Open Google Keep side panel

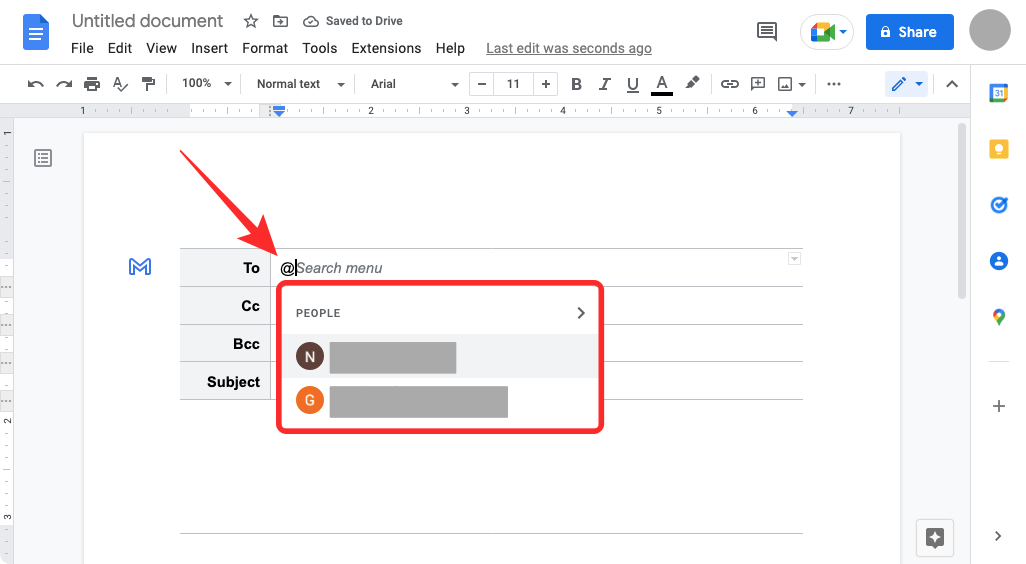[999, 149]
